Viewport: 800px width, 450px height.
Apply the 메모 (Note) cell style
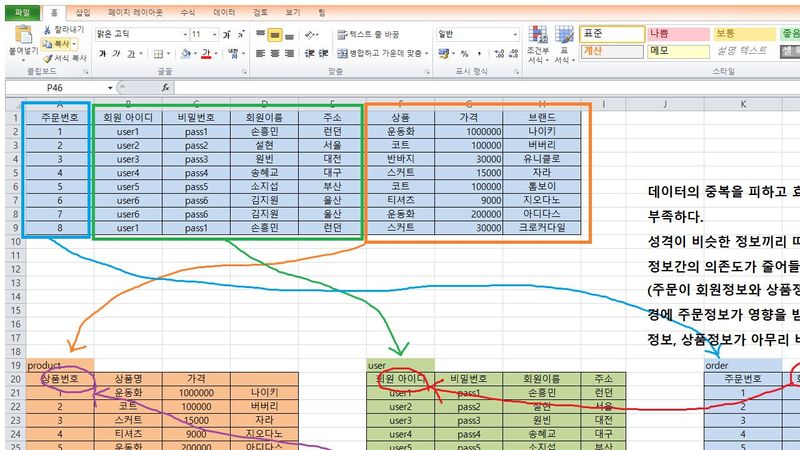679,51
